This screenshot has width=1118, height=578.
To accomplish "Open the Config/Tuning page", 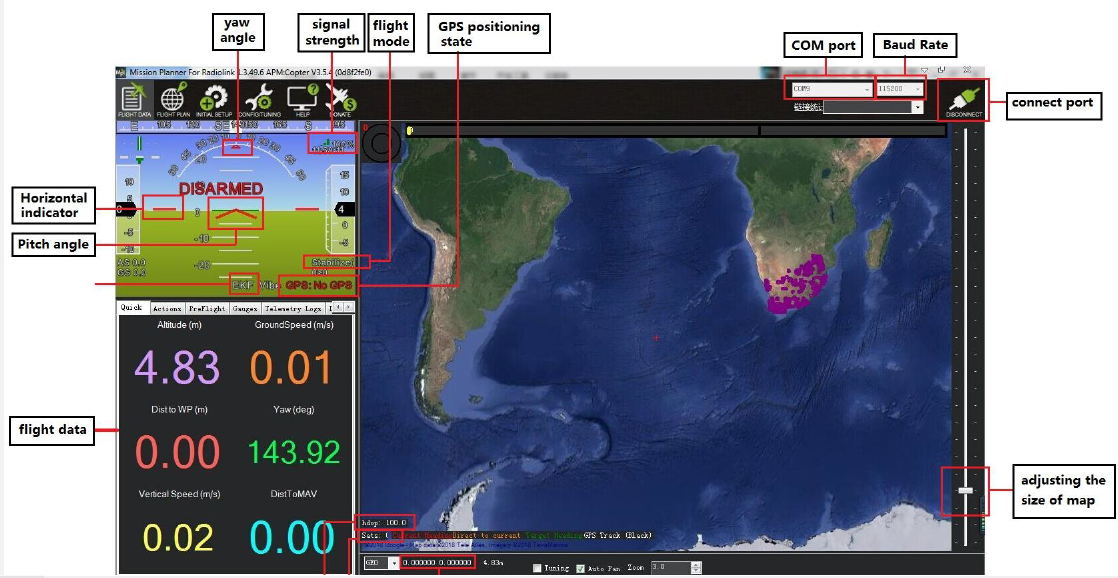I will (x=258, y=101).
